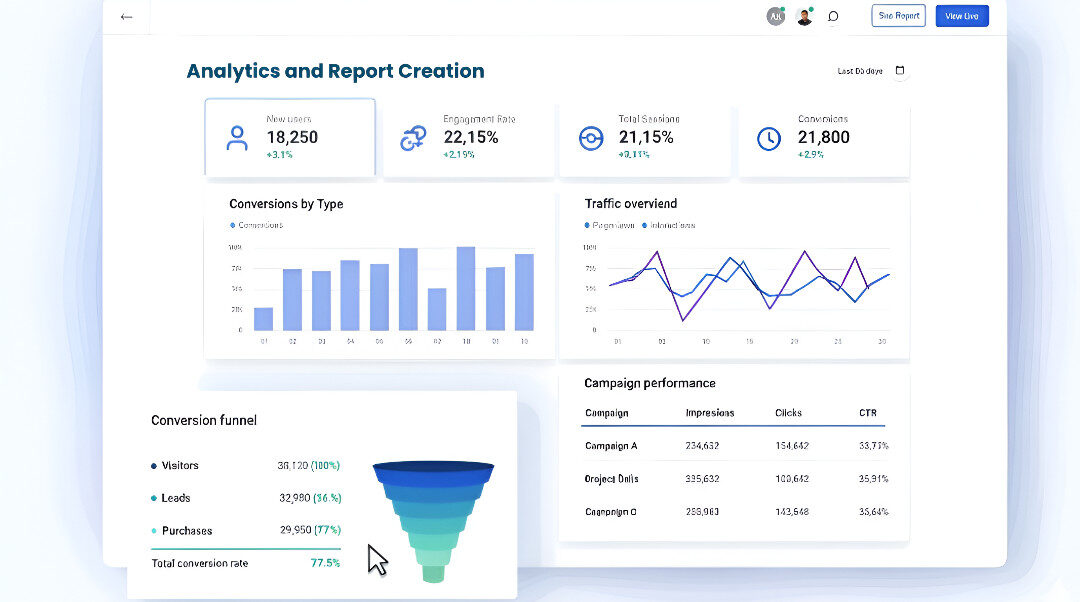Open the chat bubble comments icon
The image size is (1080, 602).
point(833,16)
